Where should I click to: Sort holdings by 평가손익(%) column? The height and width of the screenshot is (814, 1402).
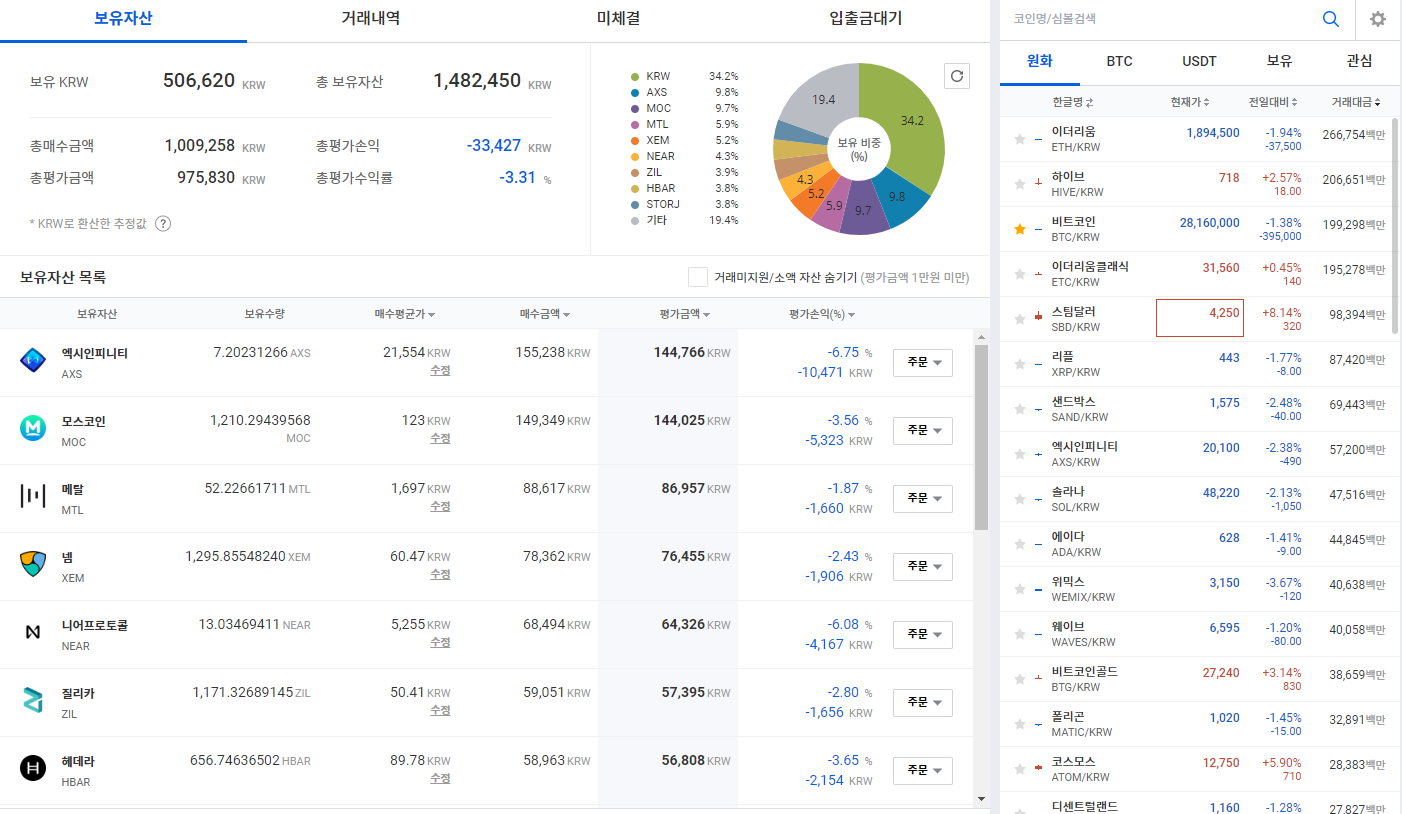click(x=822, y=314)
